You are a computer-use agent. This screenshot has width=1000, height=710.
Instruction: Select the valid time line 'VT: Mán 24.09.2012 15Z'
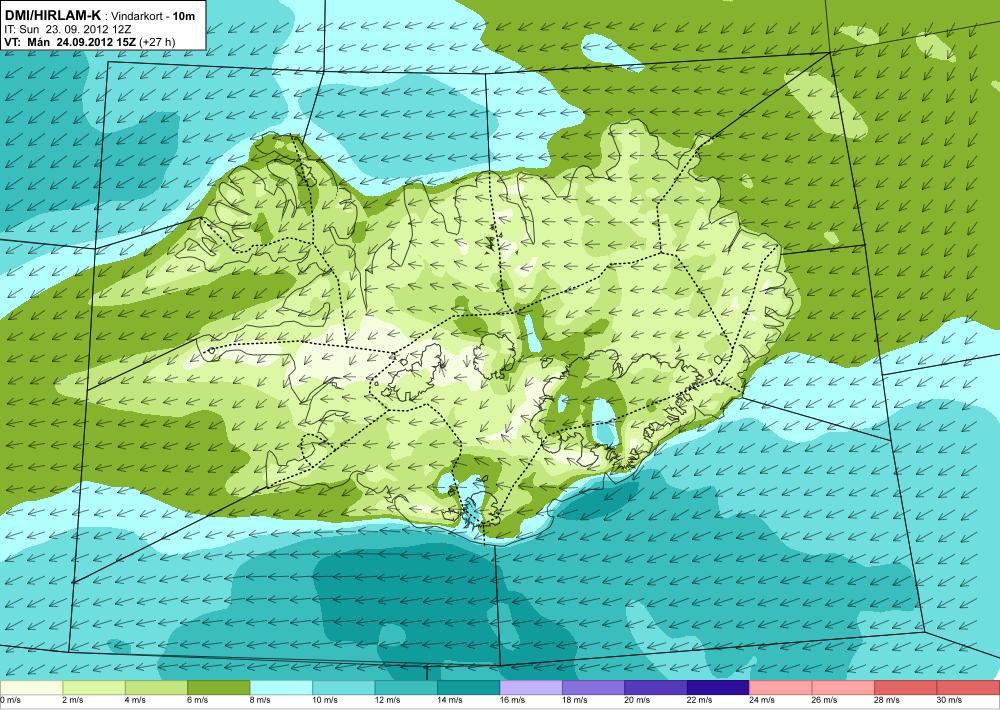point(70,42)
